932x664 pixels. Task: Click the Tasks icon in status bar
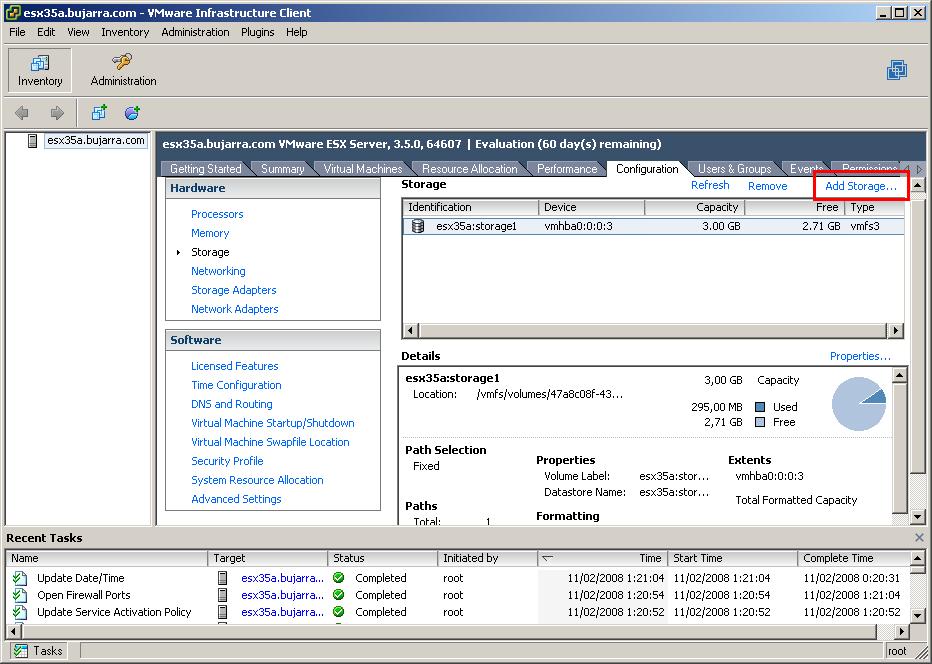pyautogui.click(x=21, y=651)
